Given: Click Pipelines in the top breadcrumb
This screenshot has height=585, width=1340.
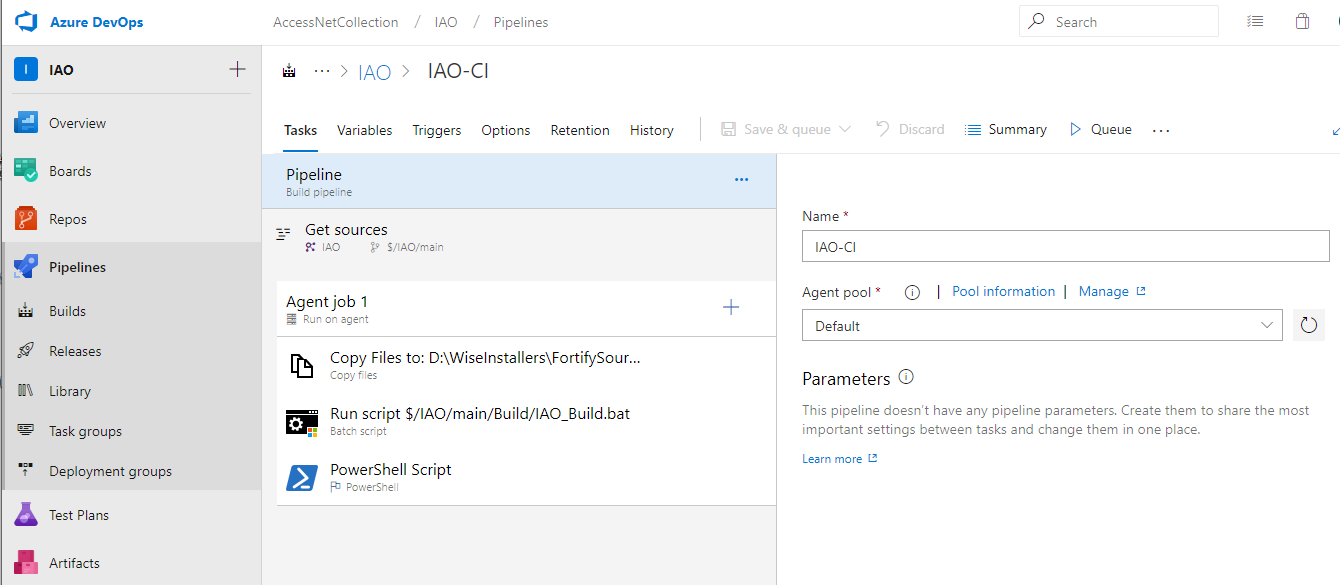Looking at the screenshot, I should point(521,22).
